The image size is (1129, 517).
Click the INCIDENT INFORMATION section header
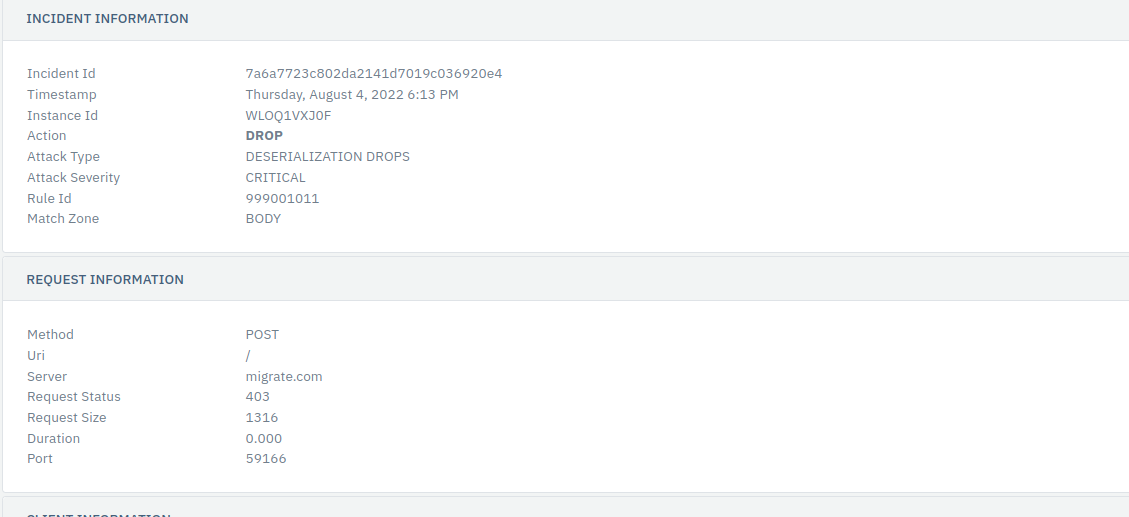(x=107, y=19)
